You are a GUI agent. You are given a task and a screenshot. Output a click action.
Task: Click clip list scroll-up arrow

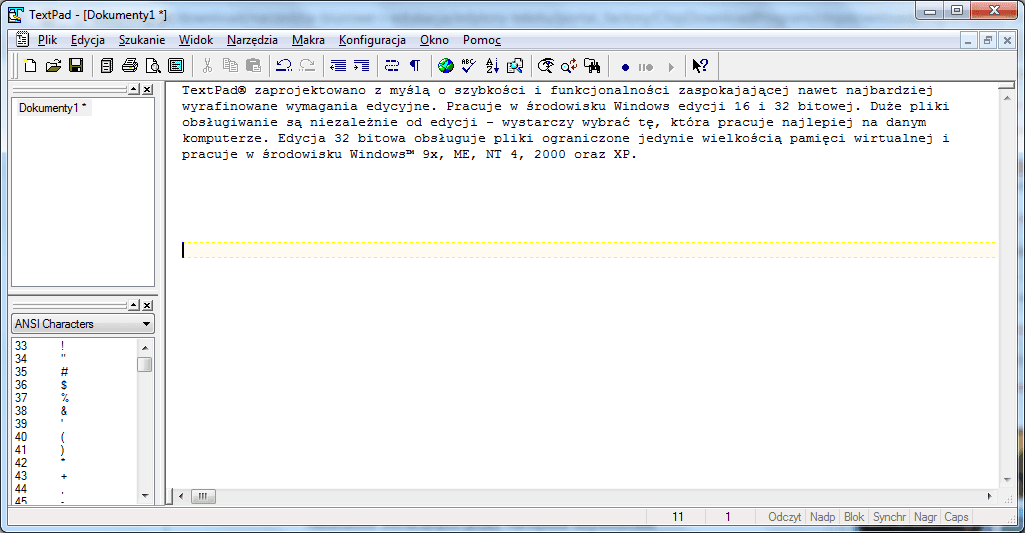(145, 347)
